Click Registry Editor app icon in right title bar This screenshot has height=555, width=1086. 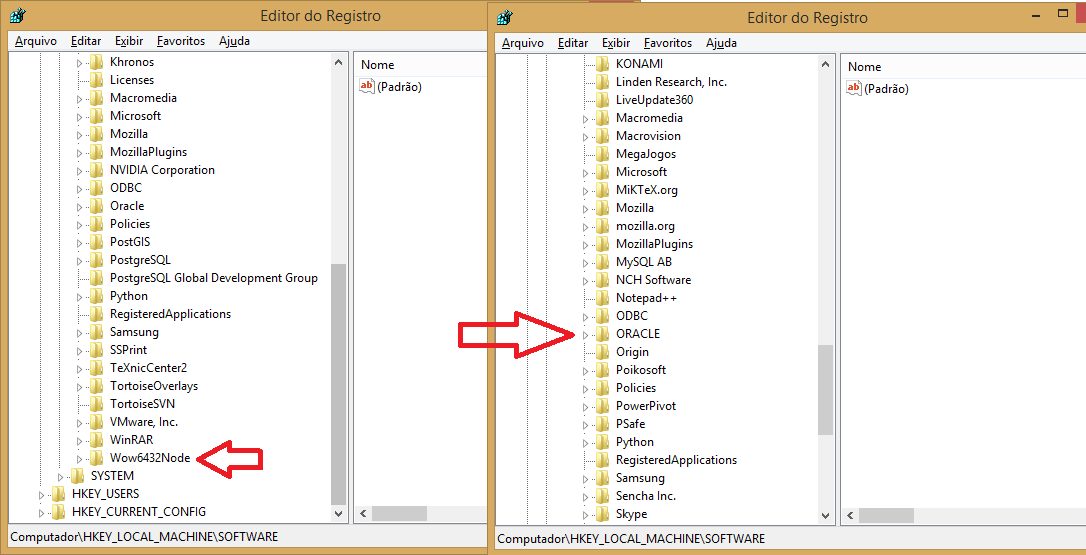[506, 17]
